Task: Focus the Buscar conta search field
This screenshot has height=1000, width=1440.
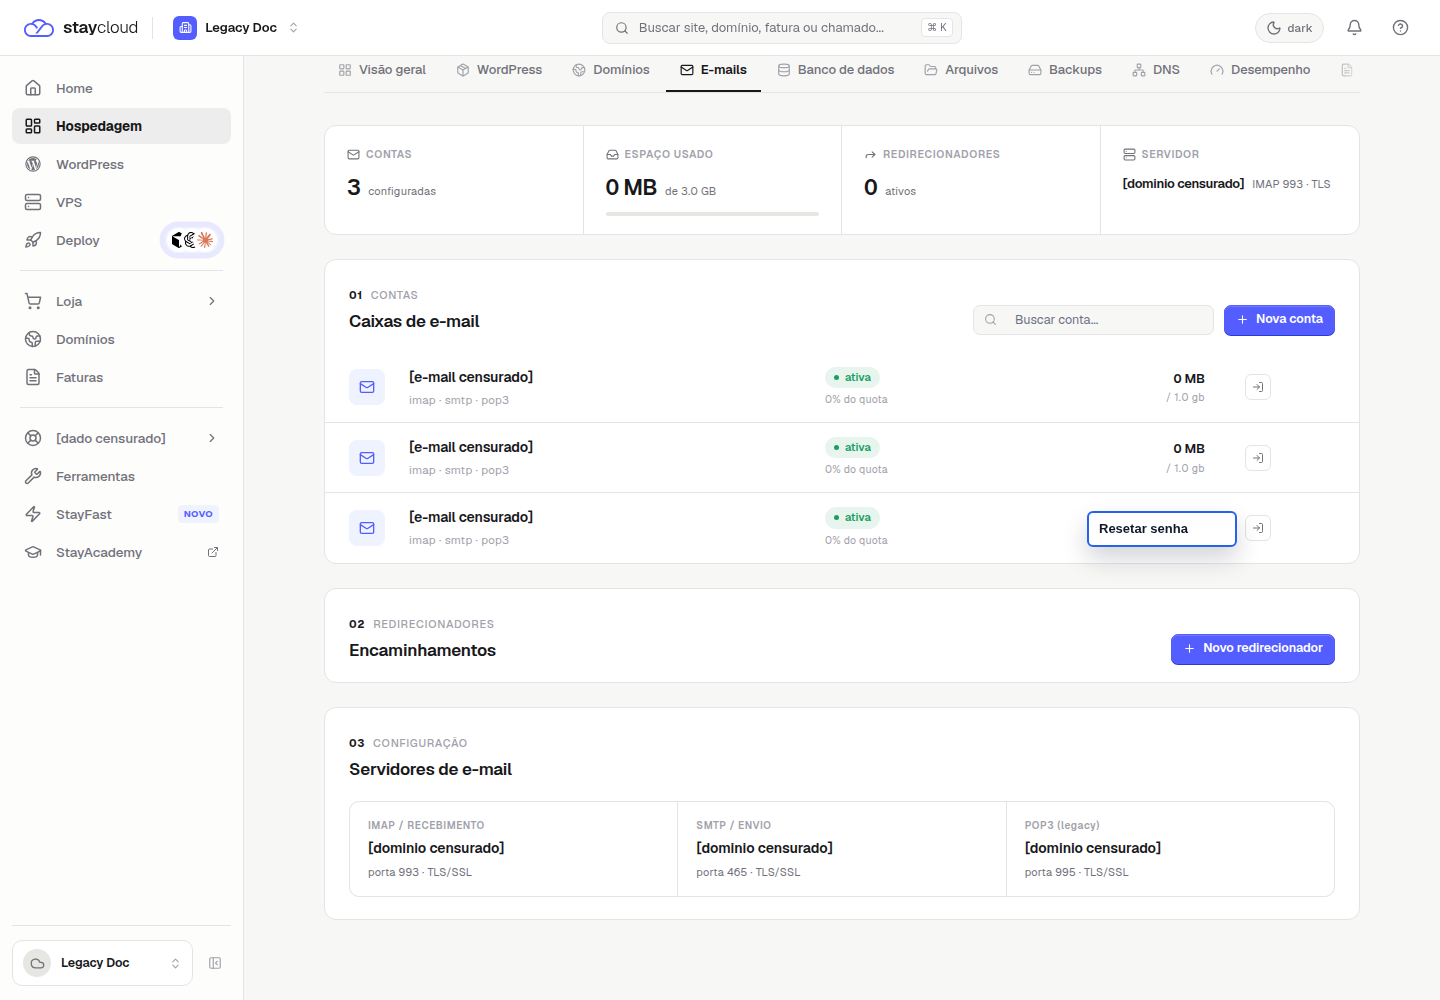Action: tap(1093, 320)
